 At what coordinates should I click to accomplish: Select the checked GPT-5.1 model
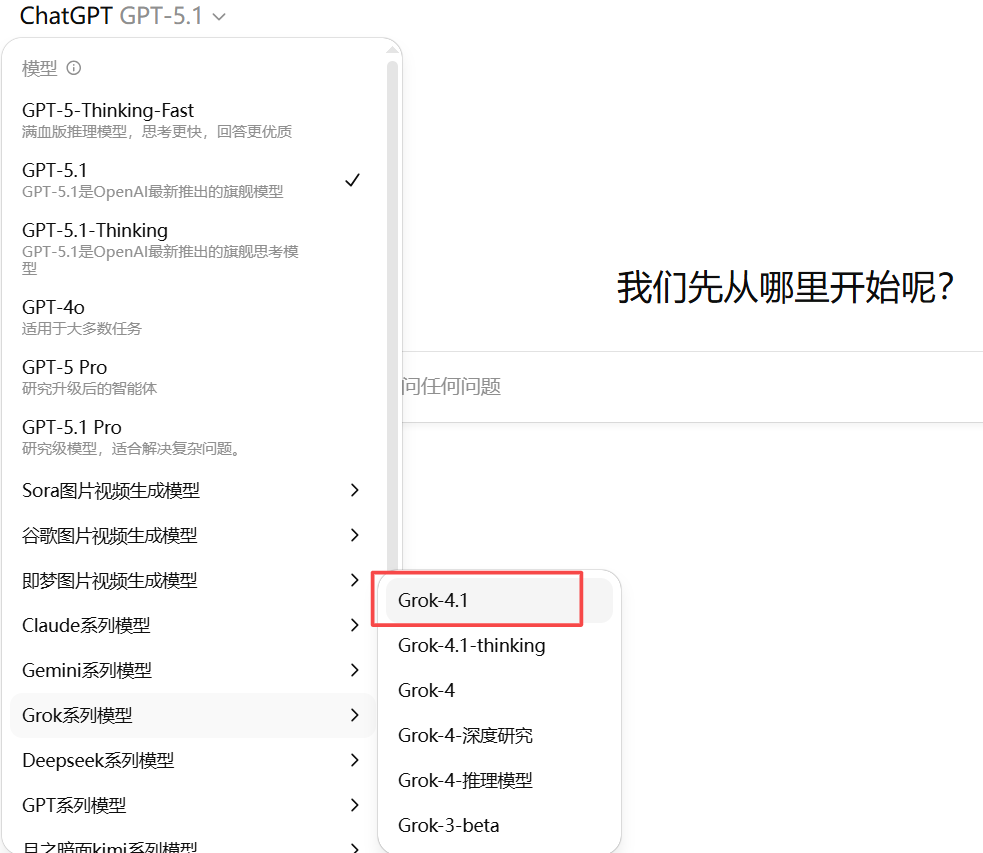click(193, 181)
